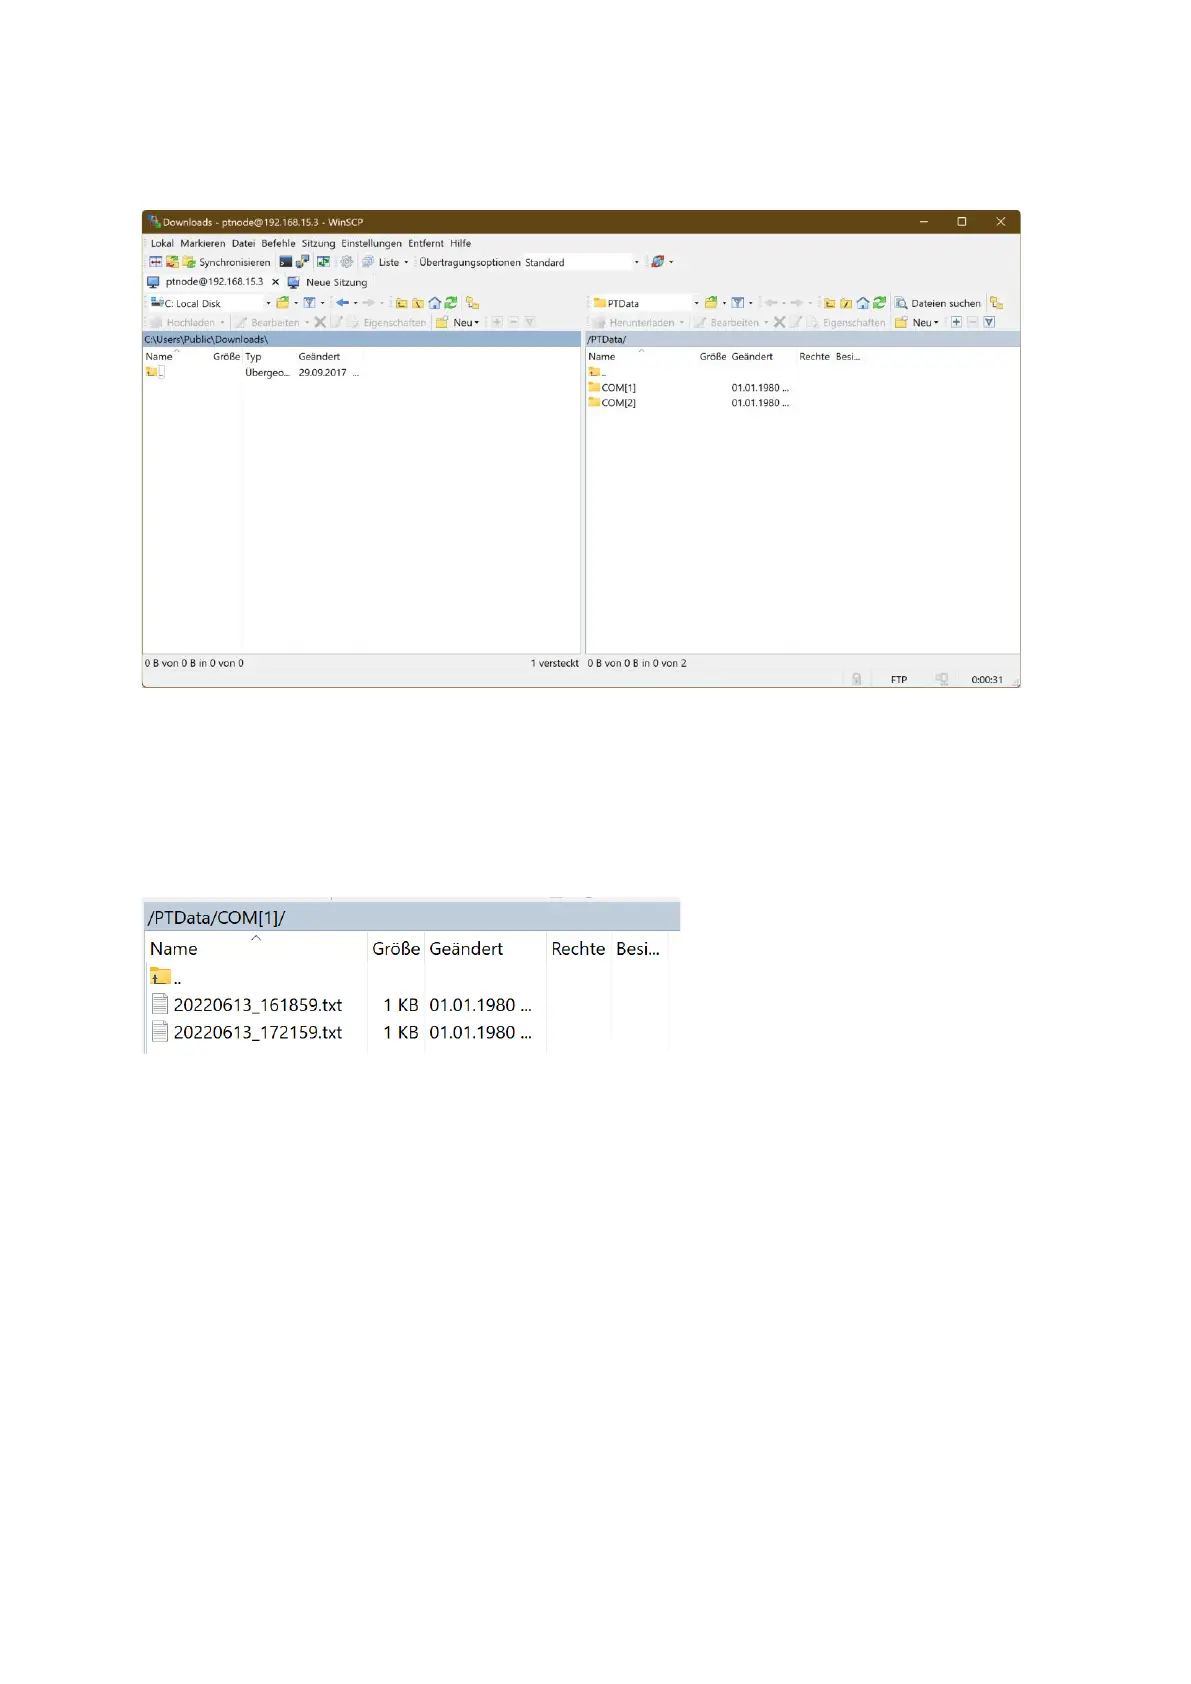Open the Markieren menu
Screen dimensions: 1191x1684
tap(202, 243)
